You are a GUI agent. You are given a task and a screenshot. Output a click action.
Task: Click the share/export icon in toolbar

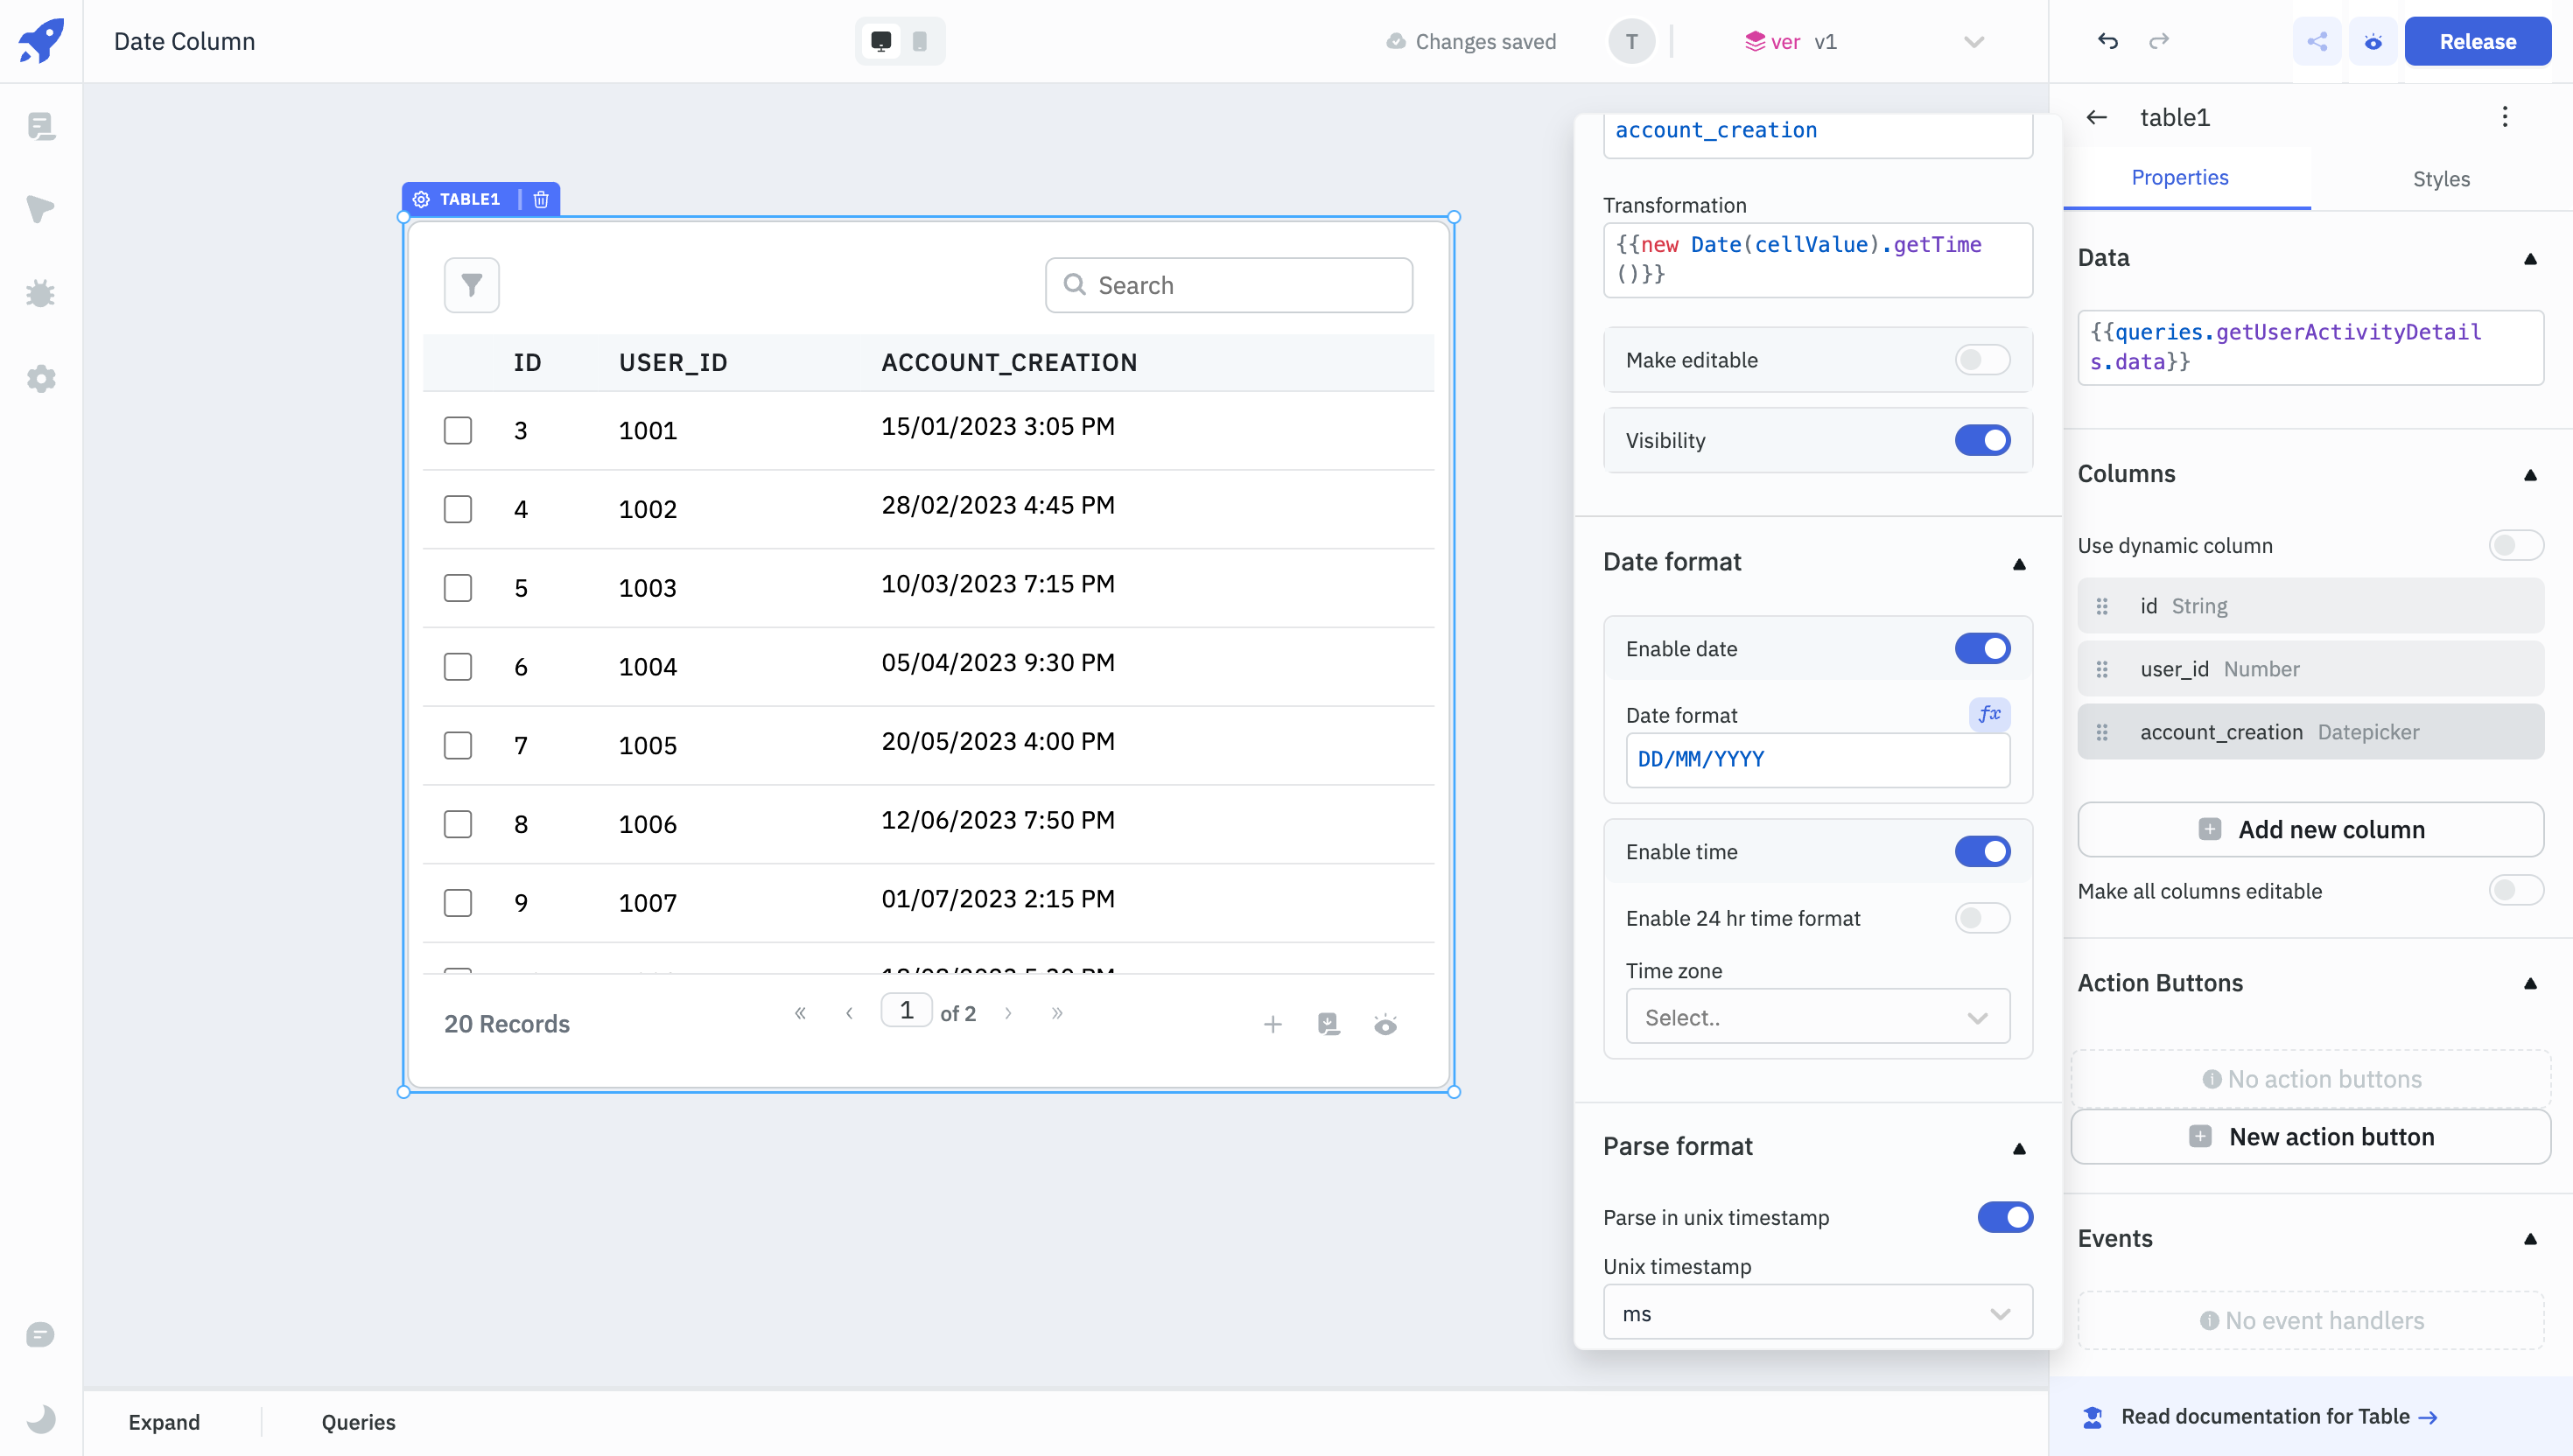coord(2317,40)
